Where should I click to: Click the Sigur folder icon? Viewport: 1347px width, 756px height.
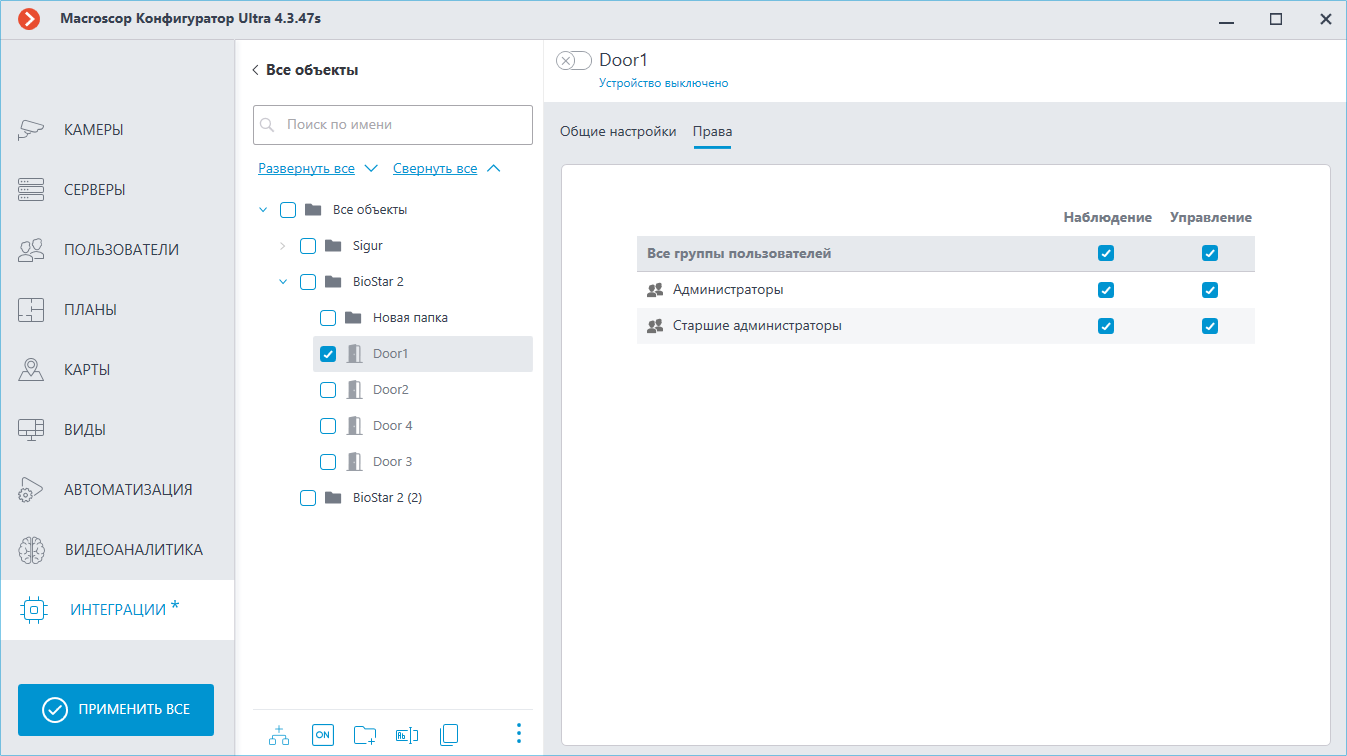333,246
